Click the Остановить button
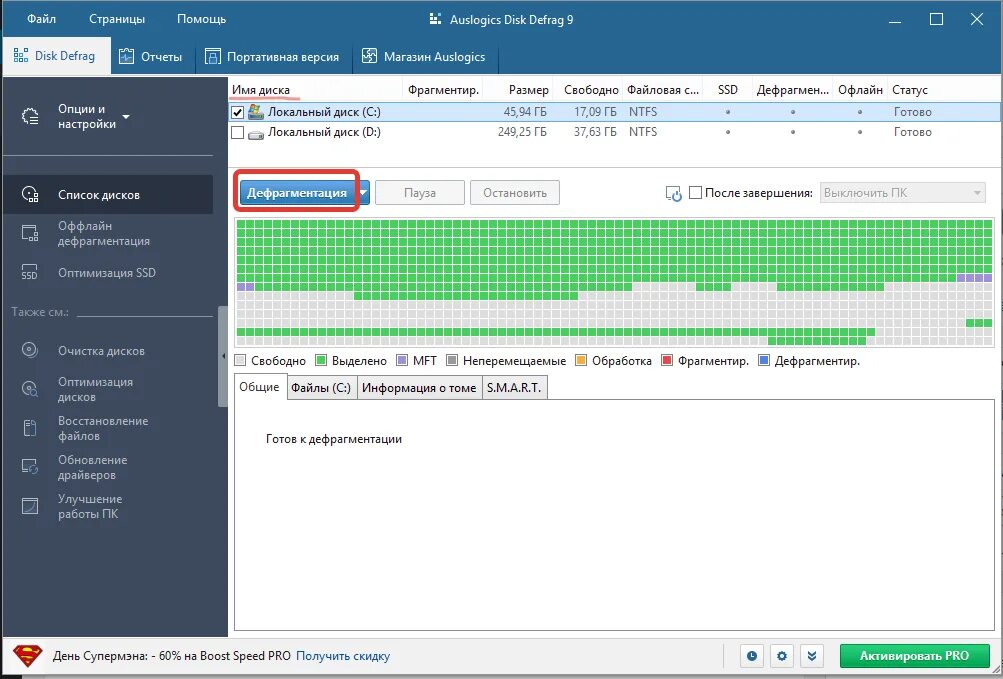Viewport: 1003px width, 679px height. 515,193
